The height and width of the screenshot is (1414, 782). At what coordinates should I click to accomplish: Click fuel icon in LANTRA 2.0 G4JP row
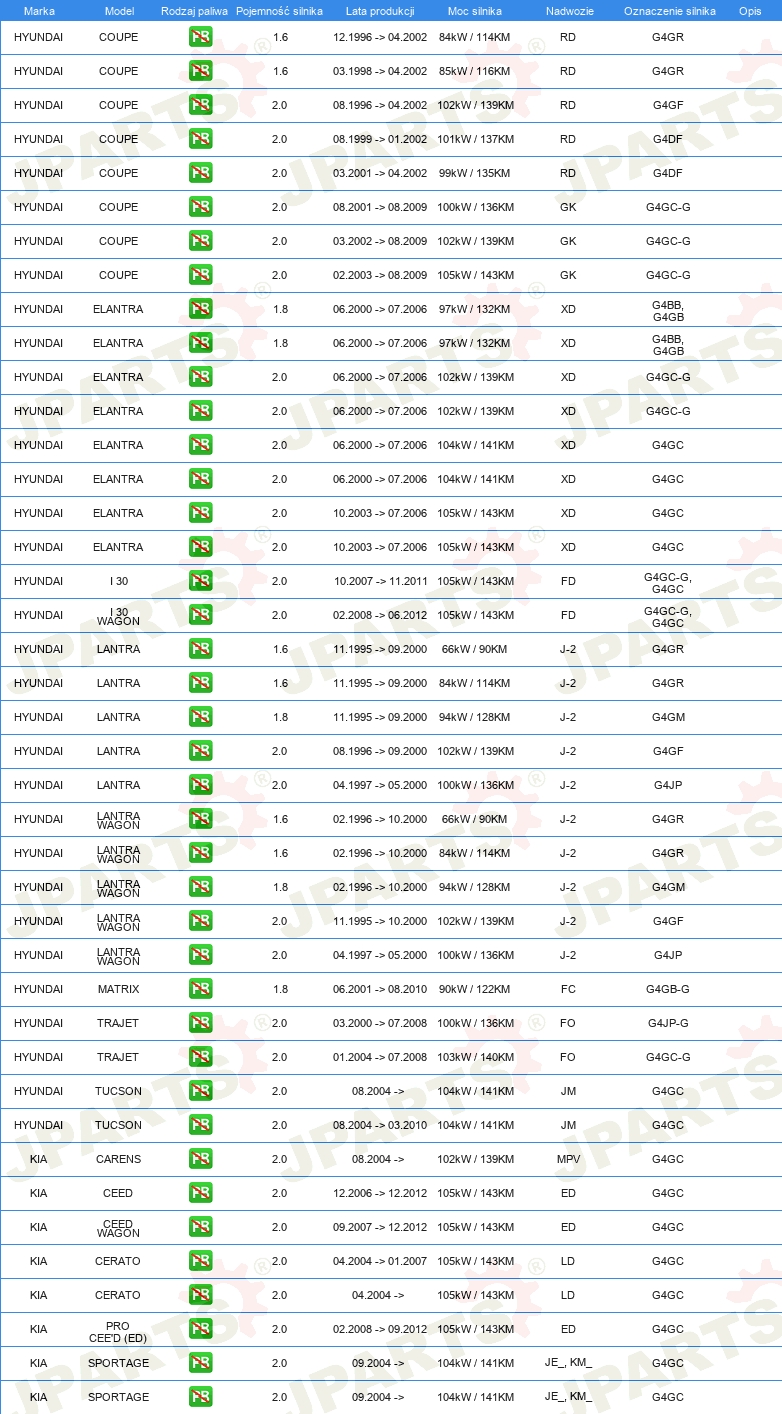pyautogui.click(x=201, y=785)
